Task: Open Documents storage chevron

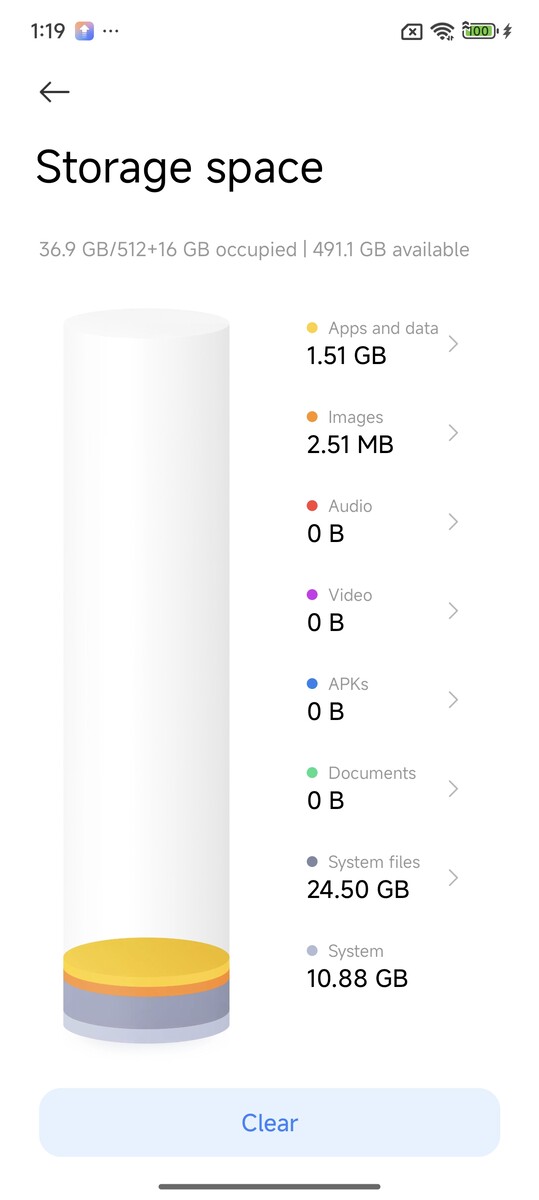Action: [x=453, y=789]
